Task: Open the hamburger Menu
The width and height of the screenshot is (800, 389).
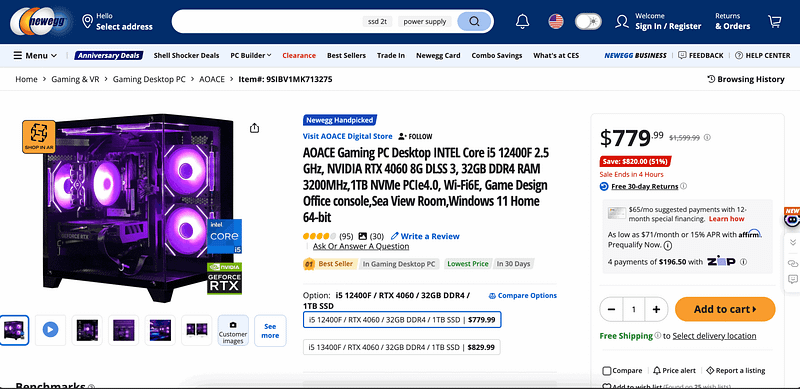Action: (x=35, y=56)
